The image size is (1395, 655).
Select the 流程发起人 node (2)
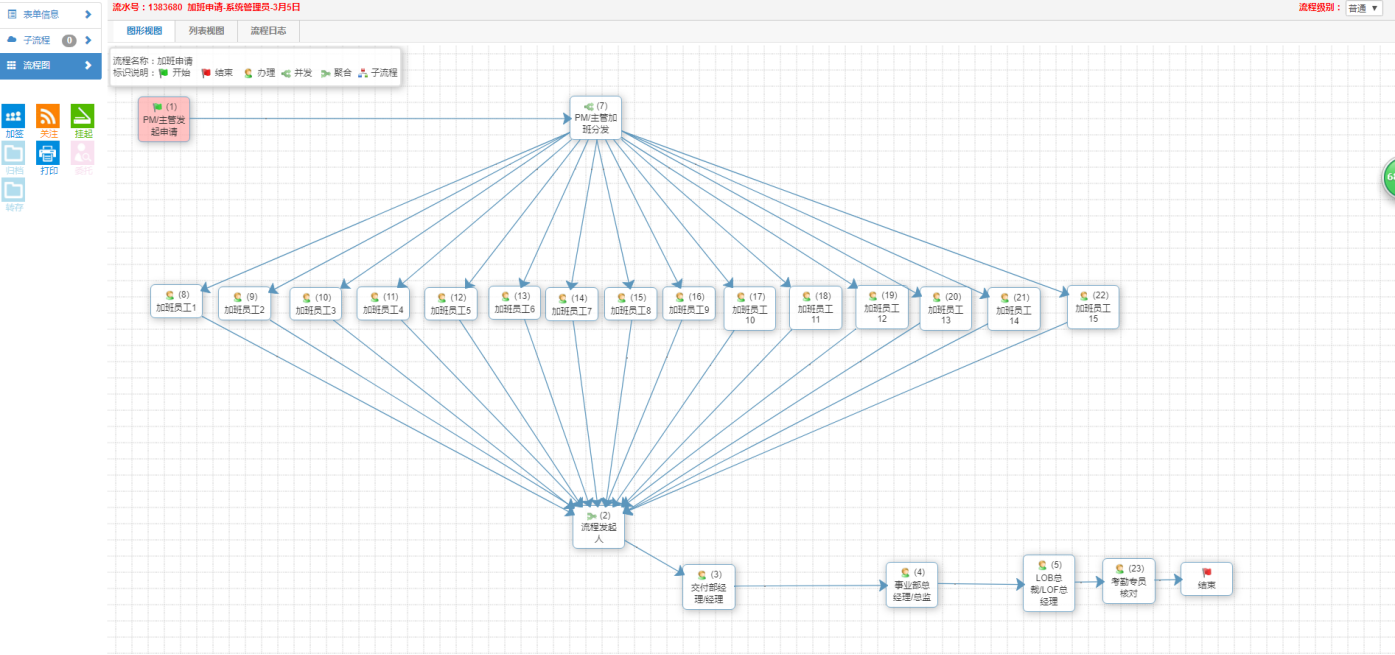coord(598,524)
